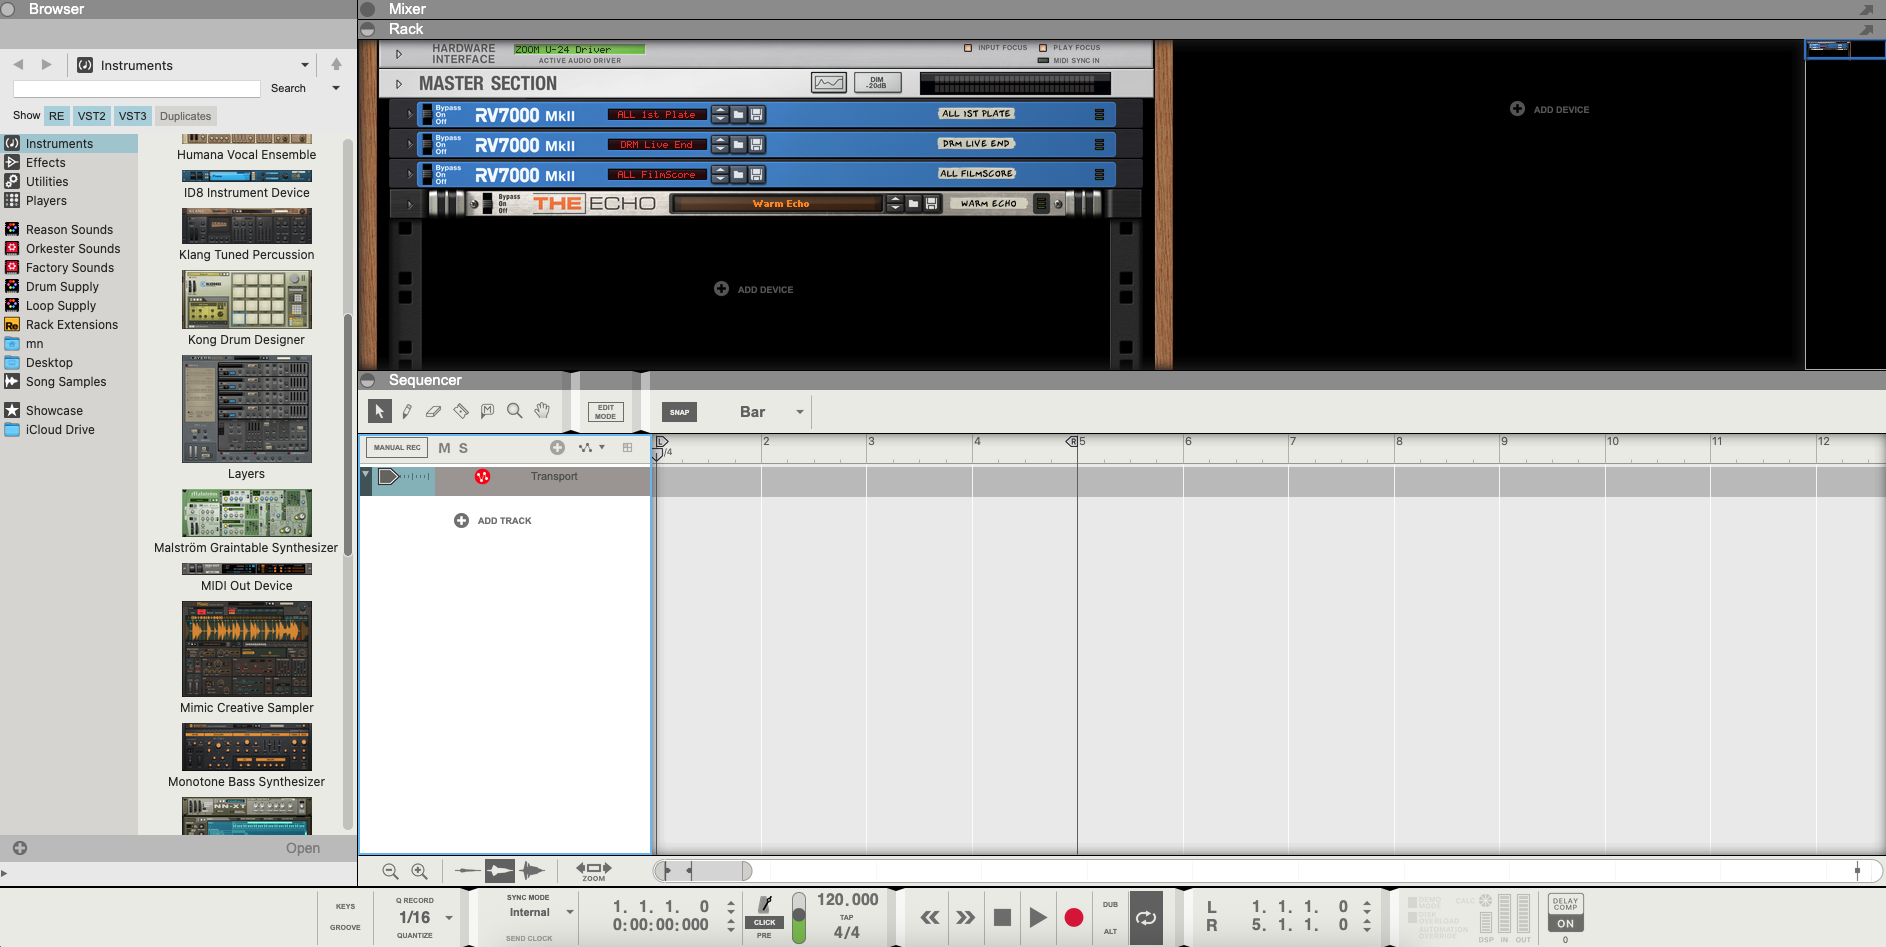The height and width of the screenshot is (947, 1886).
Task: Click Add Device below The Echo
Action: click(x=753, y=289)
